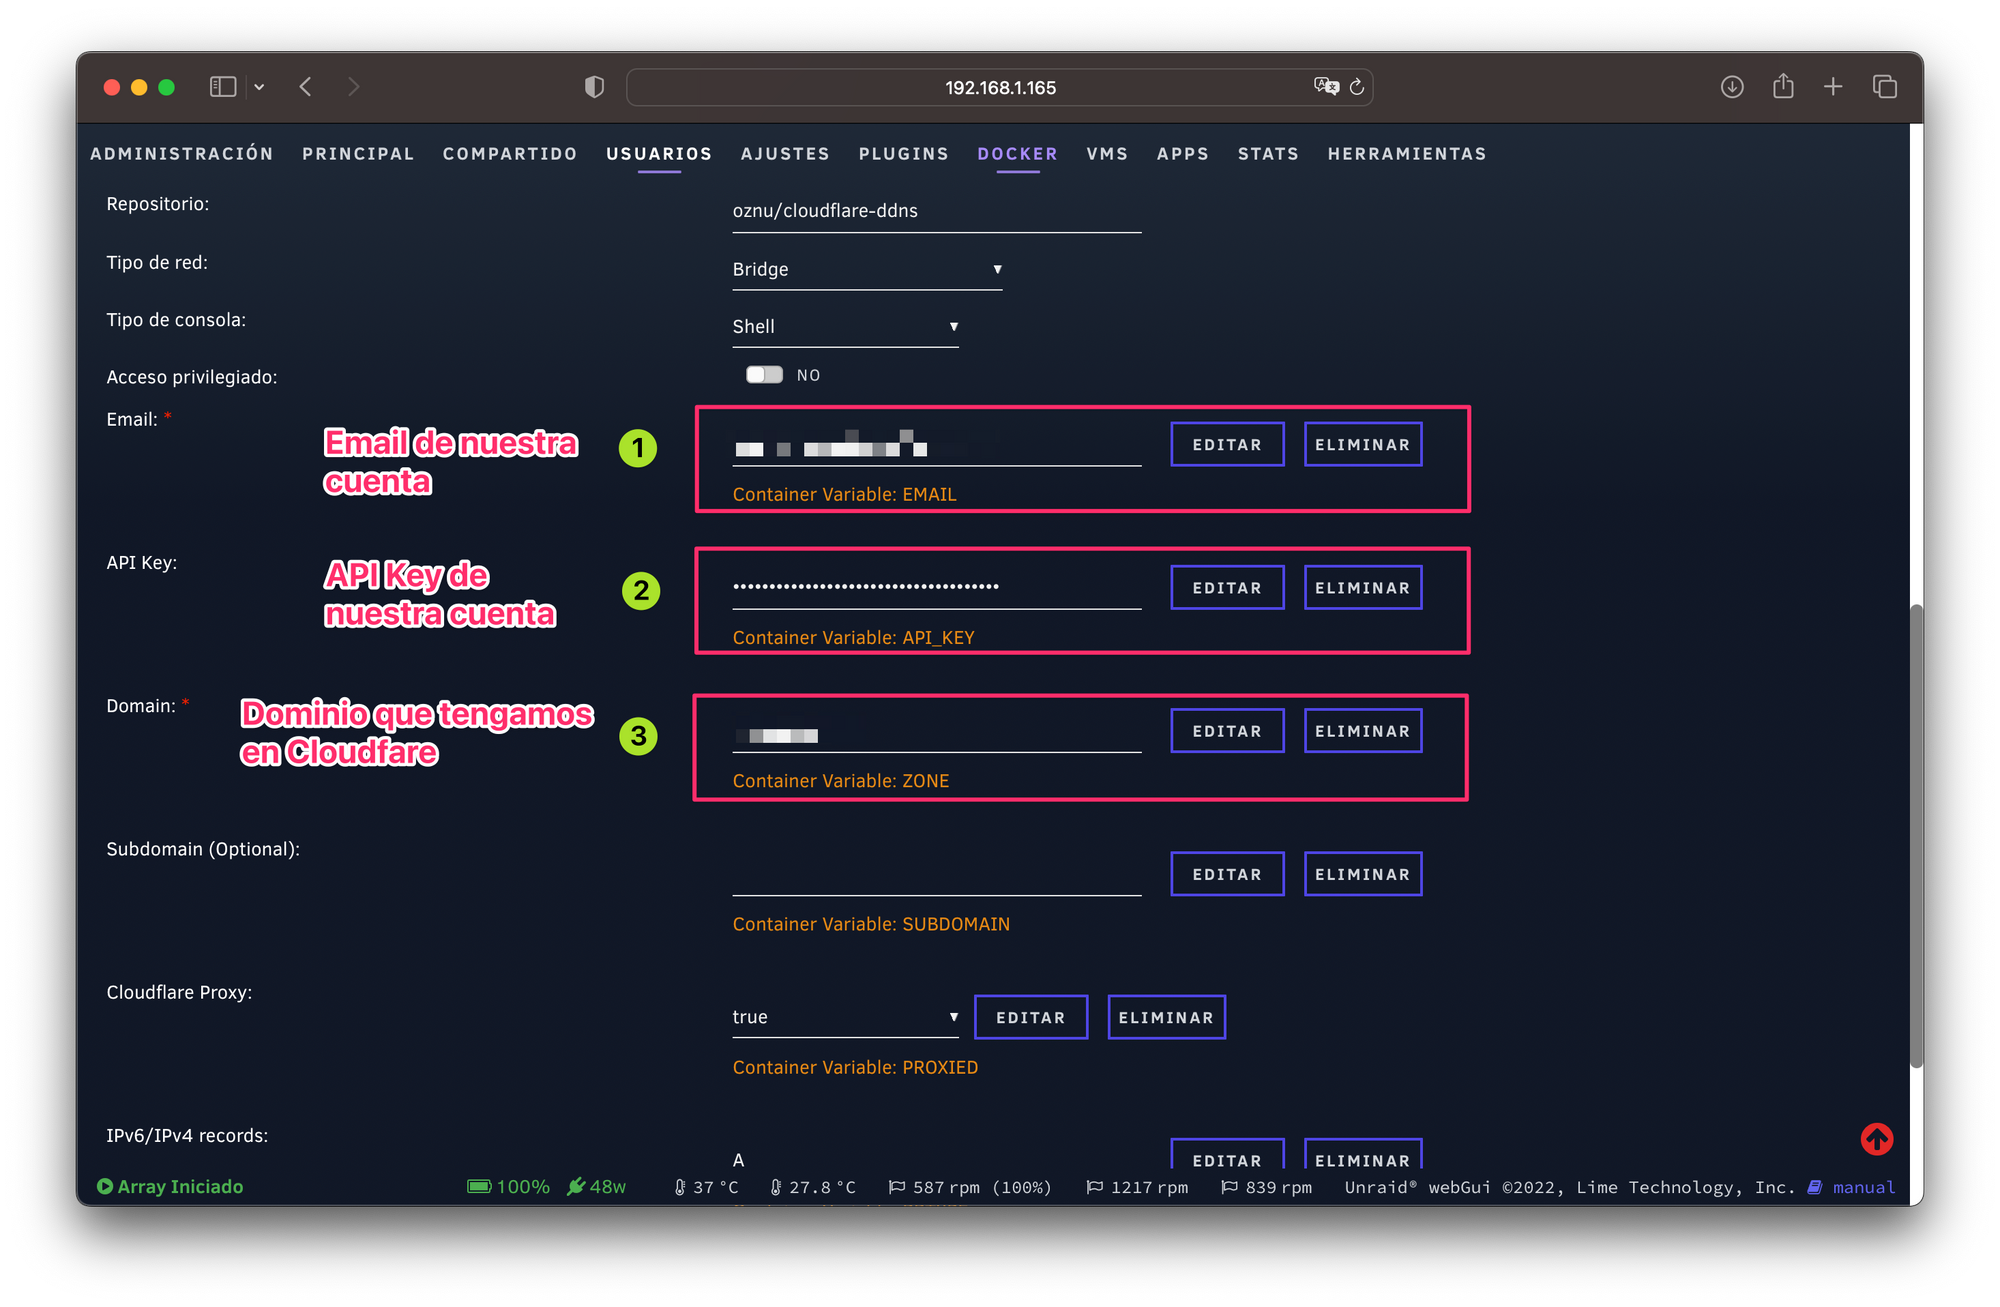Click the Email value input field
The image size is (2000, 1307).
[x=936, y=447]
